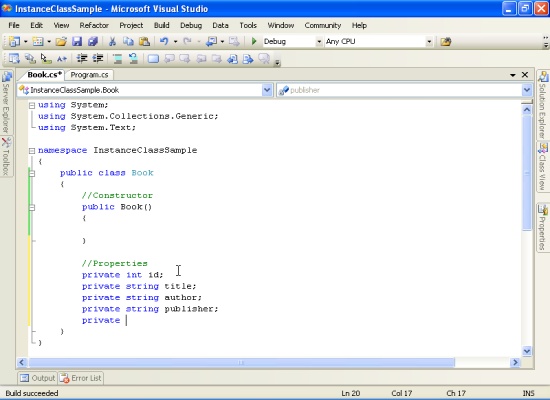Click the horizontal scrollbar thumb
The height and width of the screenshot is (400, 550).
click(x=242, y=362)
